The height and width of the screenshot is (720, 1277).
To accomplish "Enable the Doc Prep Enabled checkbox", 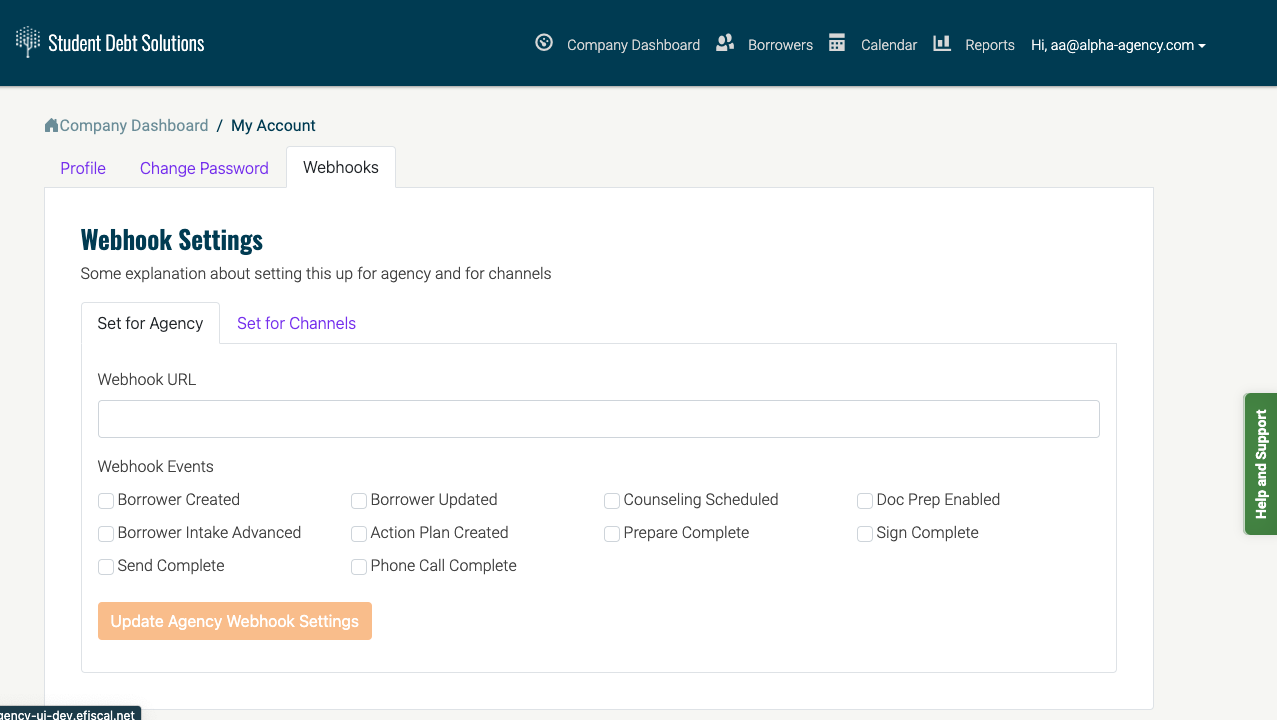I will click(865, 501).
